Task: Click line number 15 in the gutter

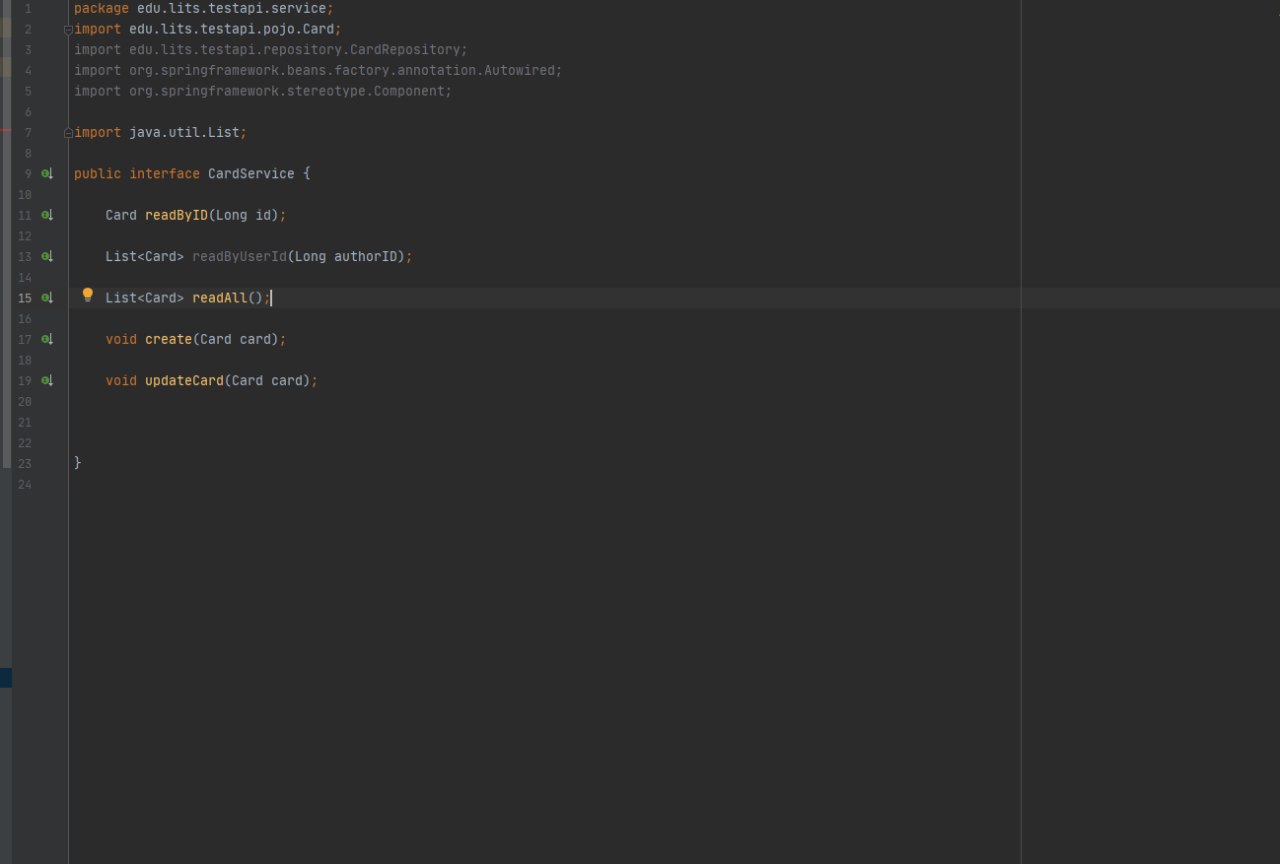Action: [25, 298]
